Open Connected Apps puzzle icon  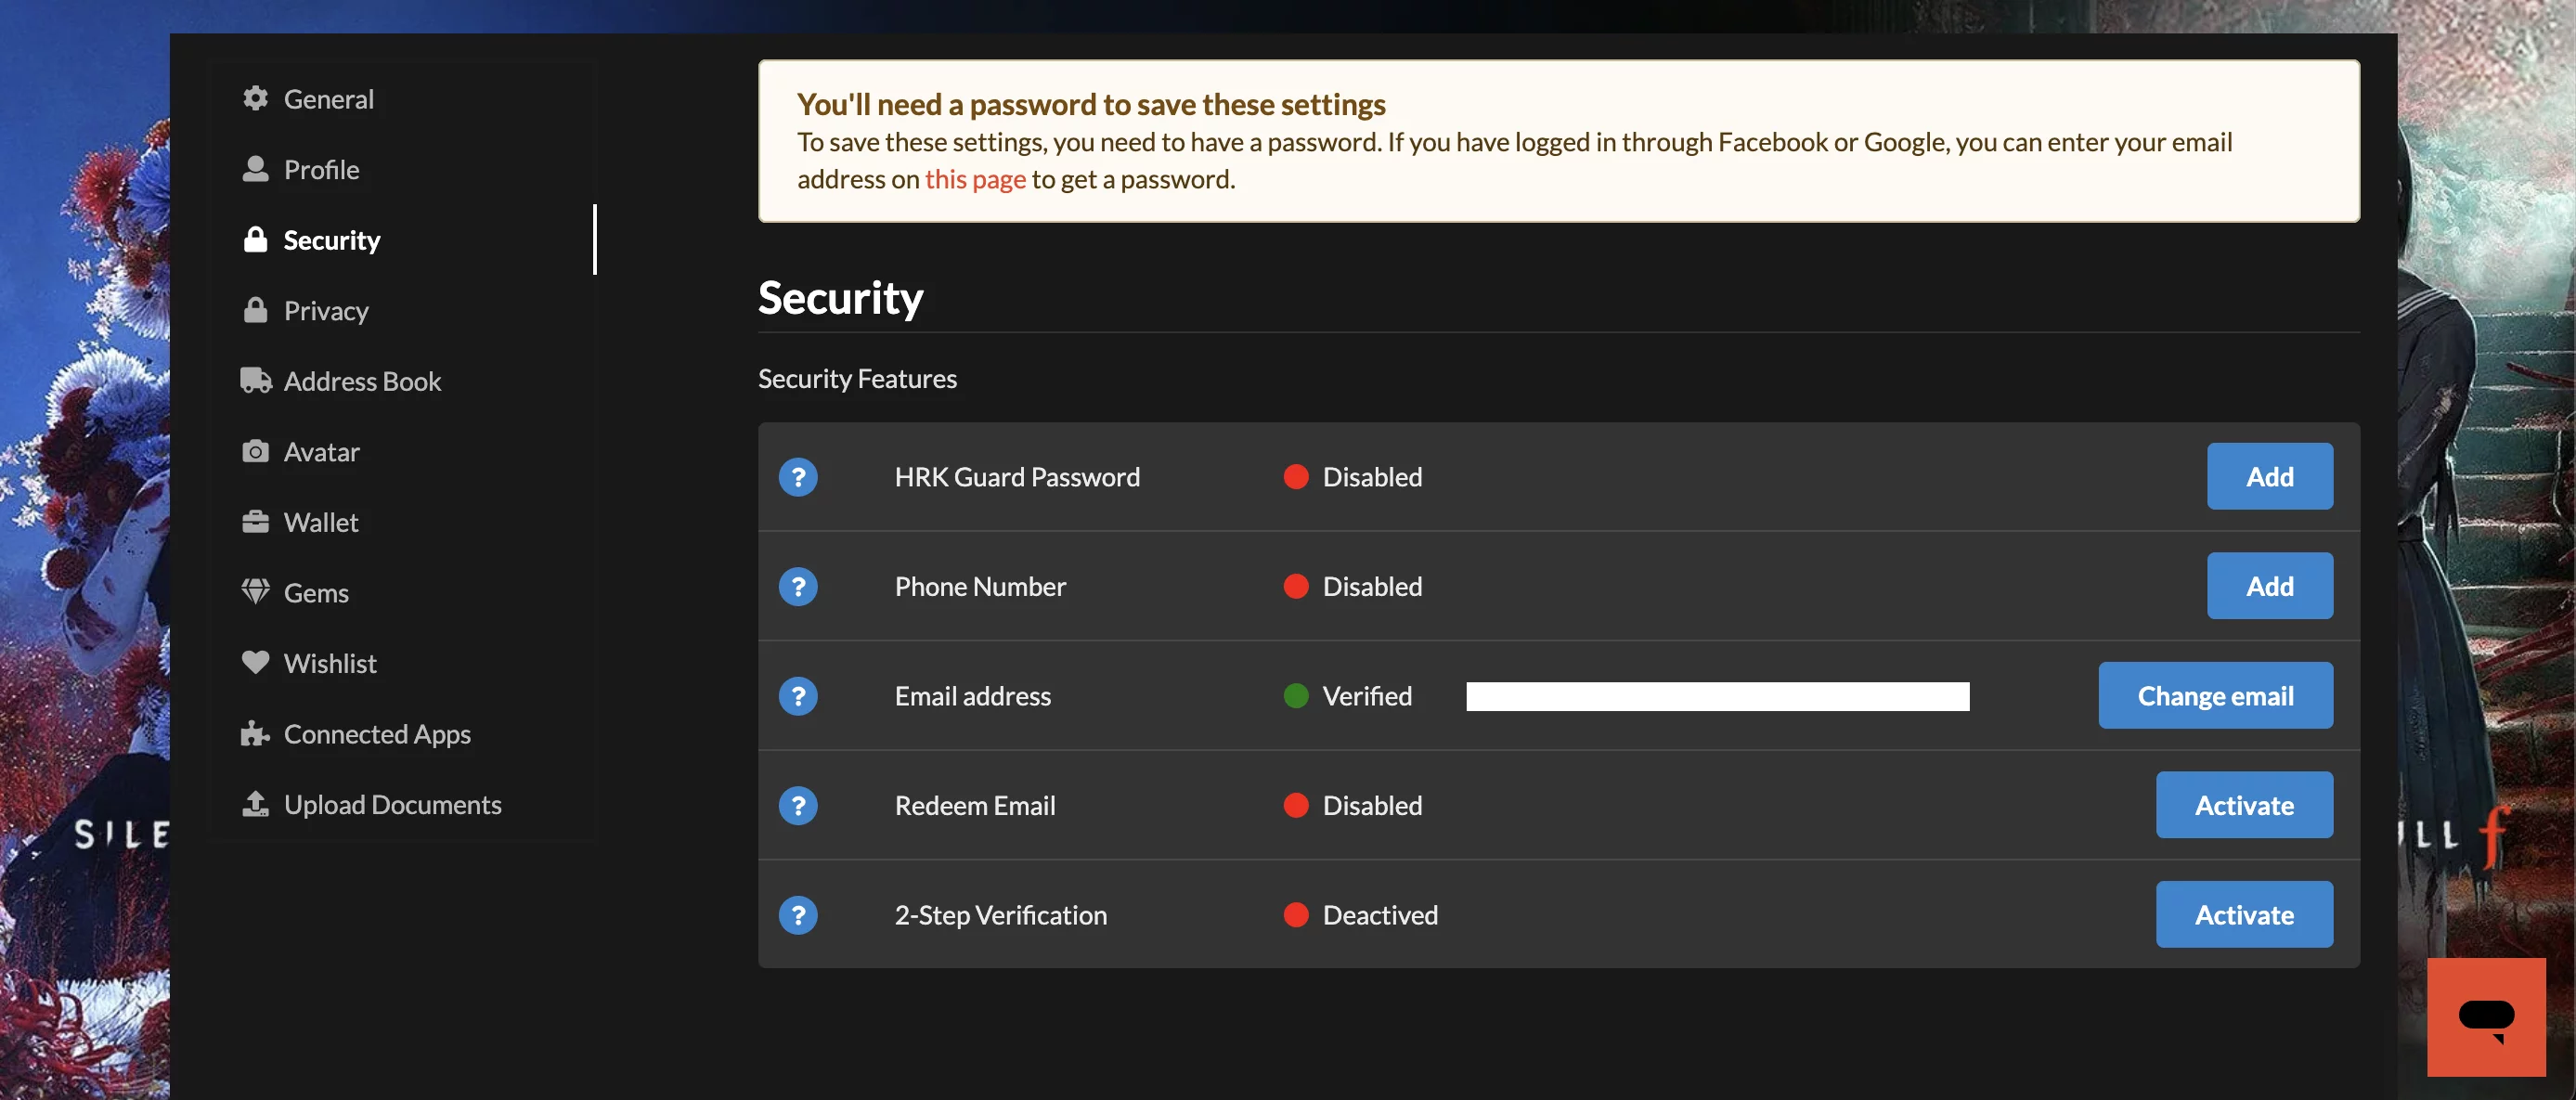[x=255, y=733]
